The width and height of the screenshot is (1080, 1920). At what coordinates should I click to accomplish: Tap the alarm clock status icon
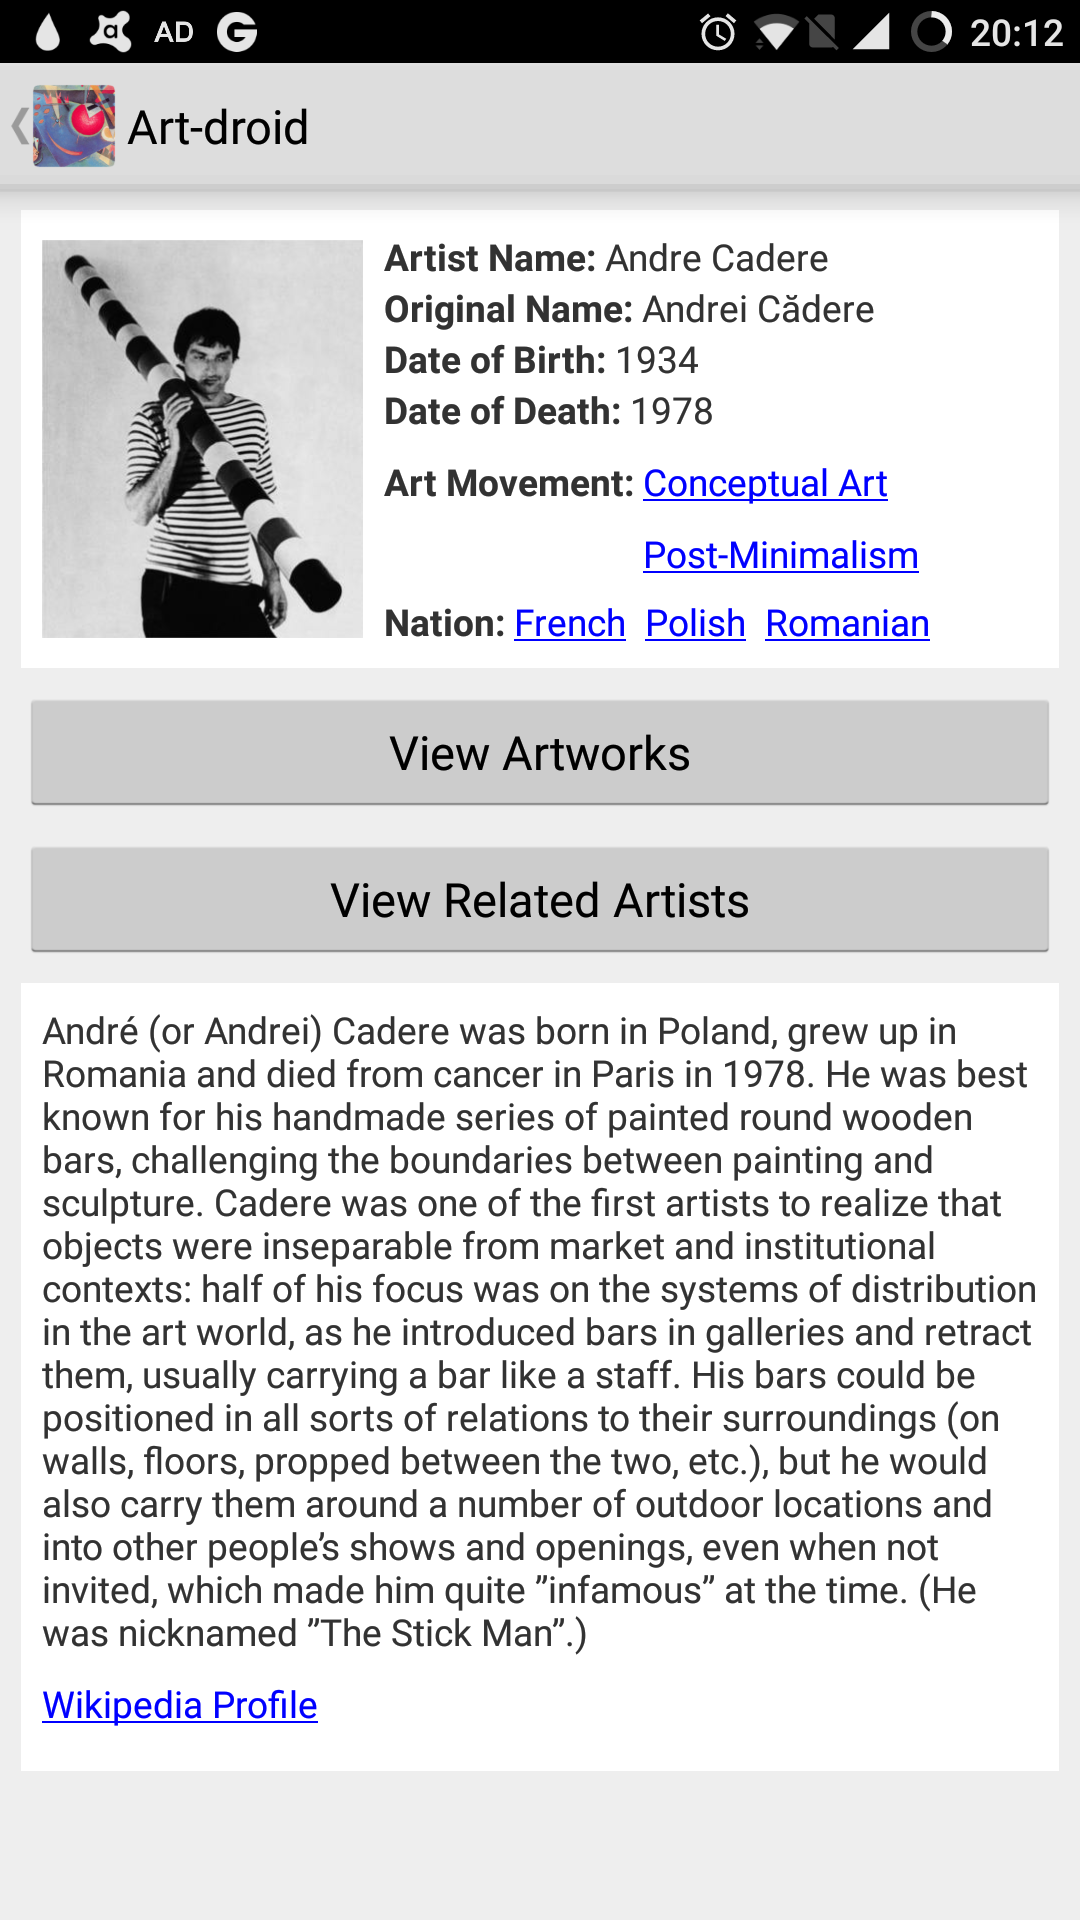(718, 32)
